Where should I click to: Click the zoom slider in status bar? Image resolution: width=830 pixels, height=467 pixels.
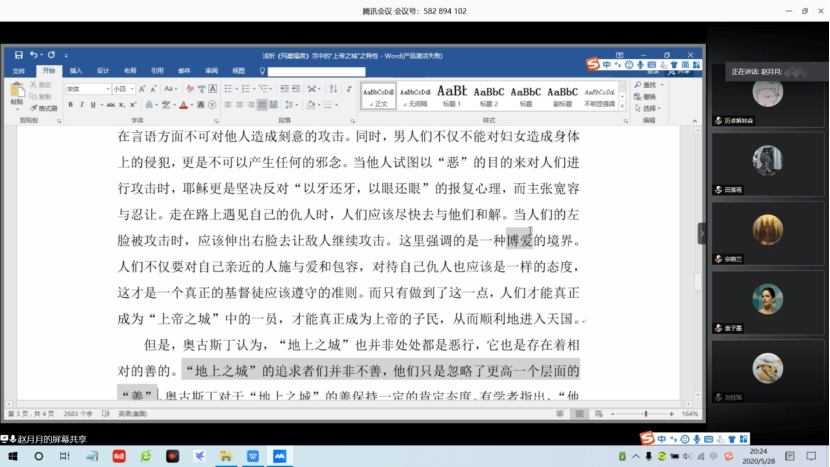click(646, 413)
